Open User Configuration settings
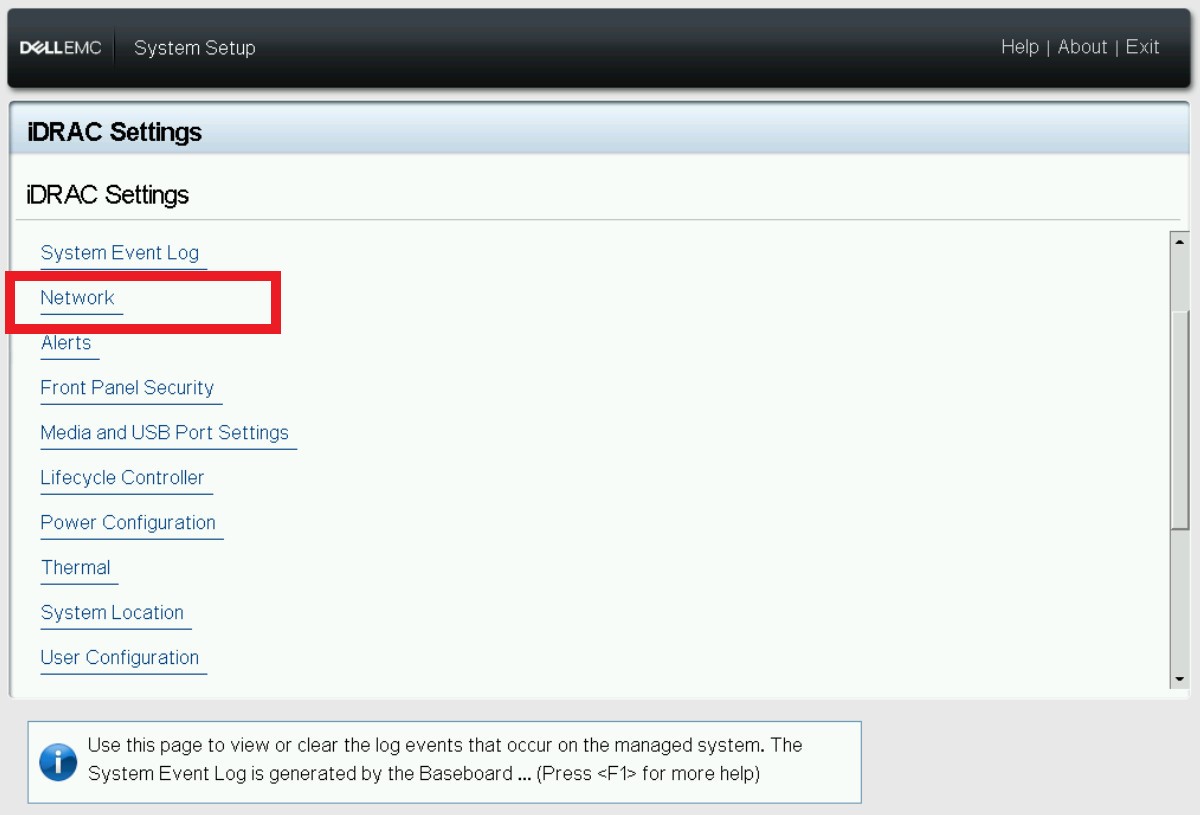The height and width of the screenshot is (815, 1200). coord(122,657)
